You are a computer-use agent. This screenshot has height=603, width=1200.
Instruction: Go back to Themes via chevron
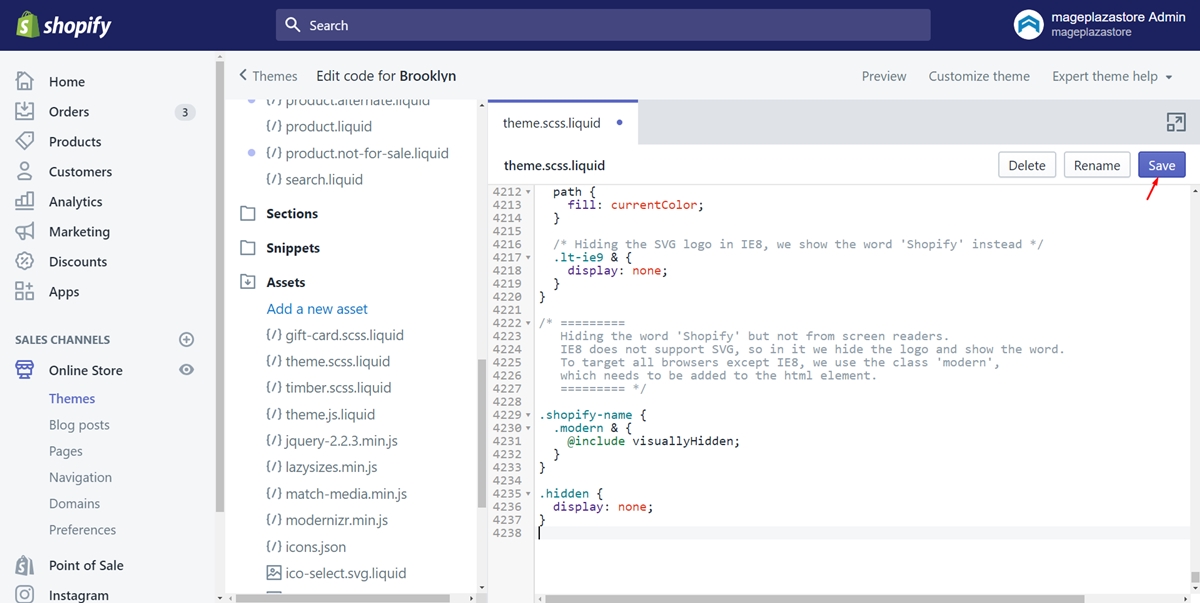tap(243, 75)
